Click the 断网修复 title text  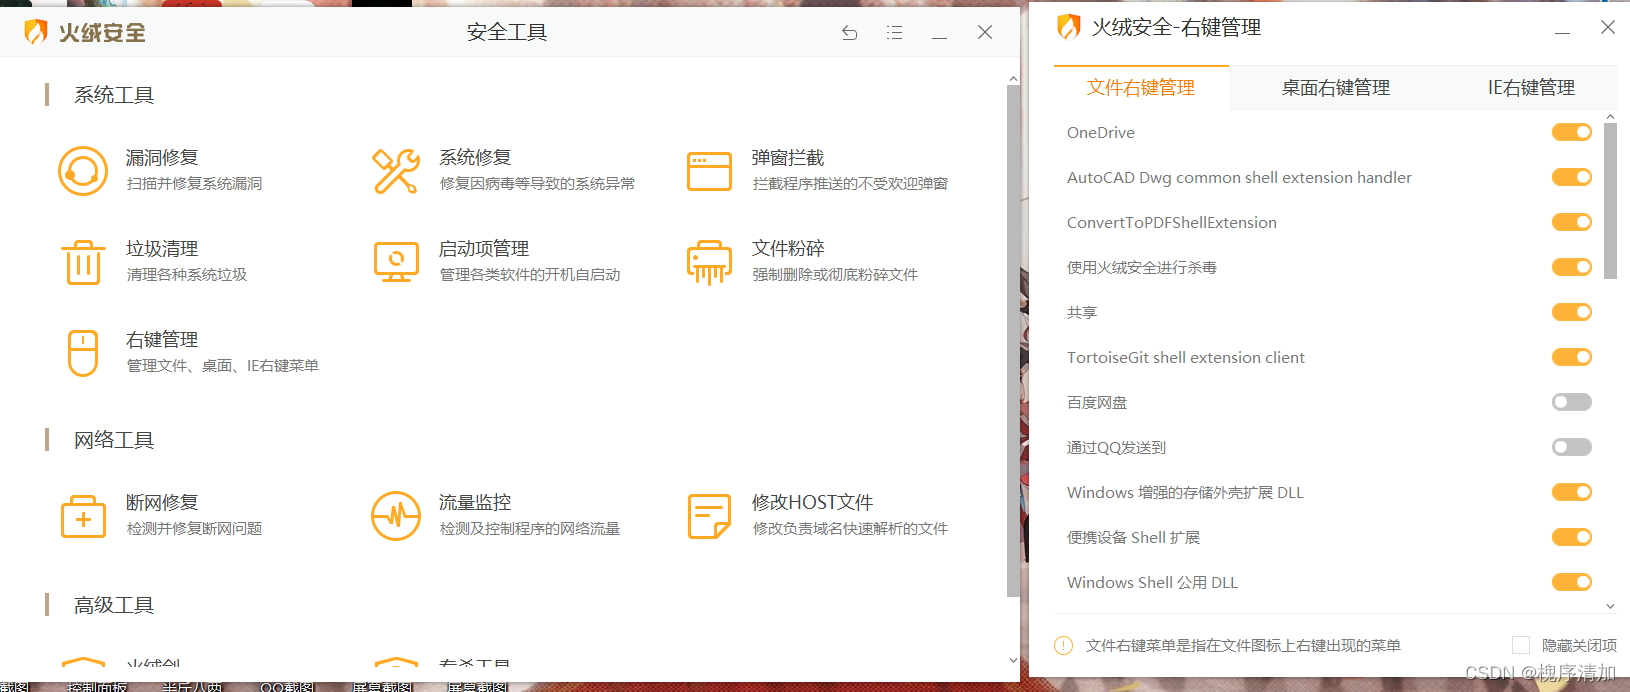(162, 503)
